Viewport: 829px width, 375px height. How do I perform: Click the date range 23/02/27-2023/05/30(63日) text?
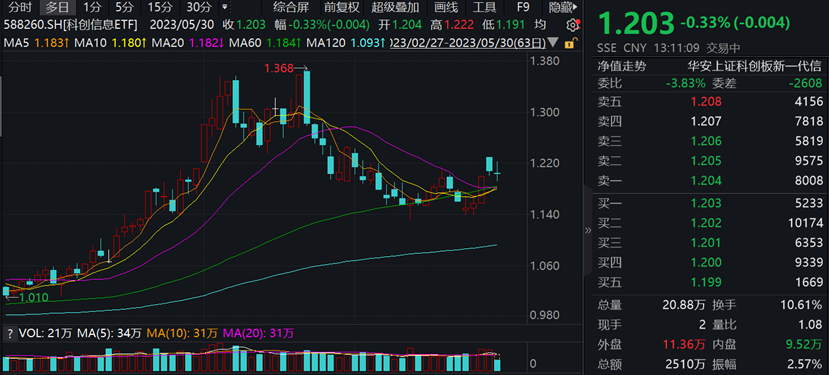point(467,43)
